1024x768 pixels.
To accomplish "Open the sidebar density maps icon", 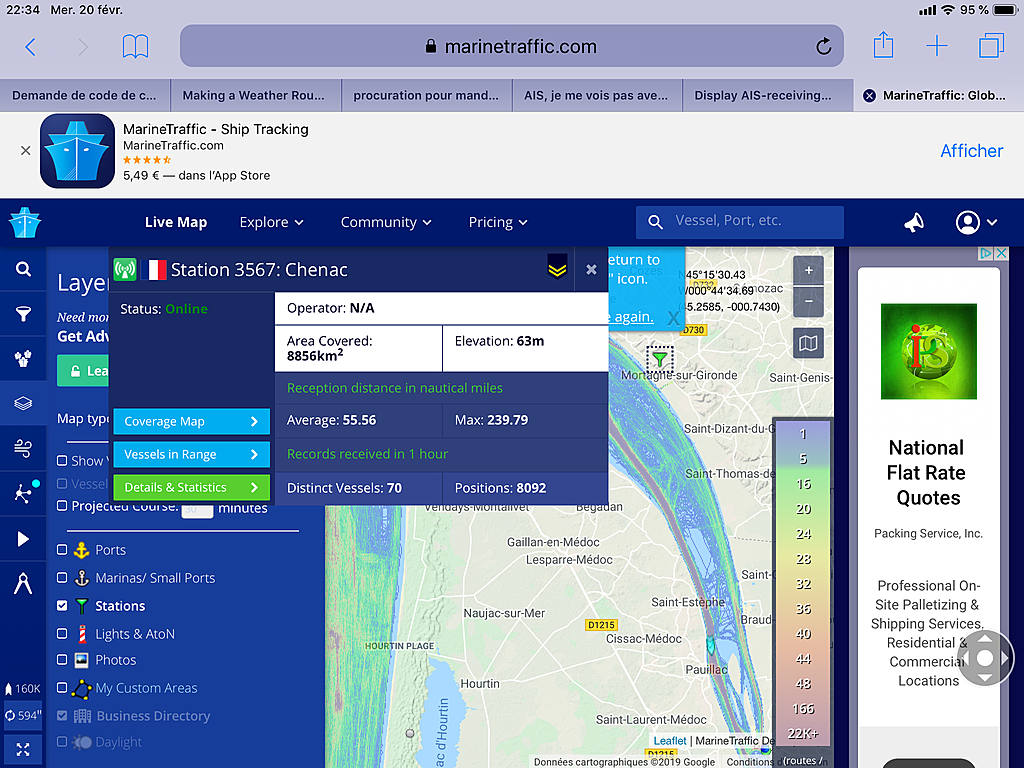I will click(x=23, y=493).
